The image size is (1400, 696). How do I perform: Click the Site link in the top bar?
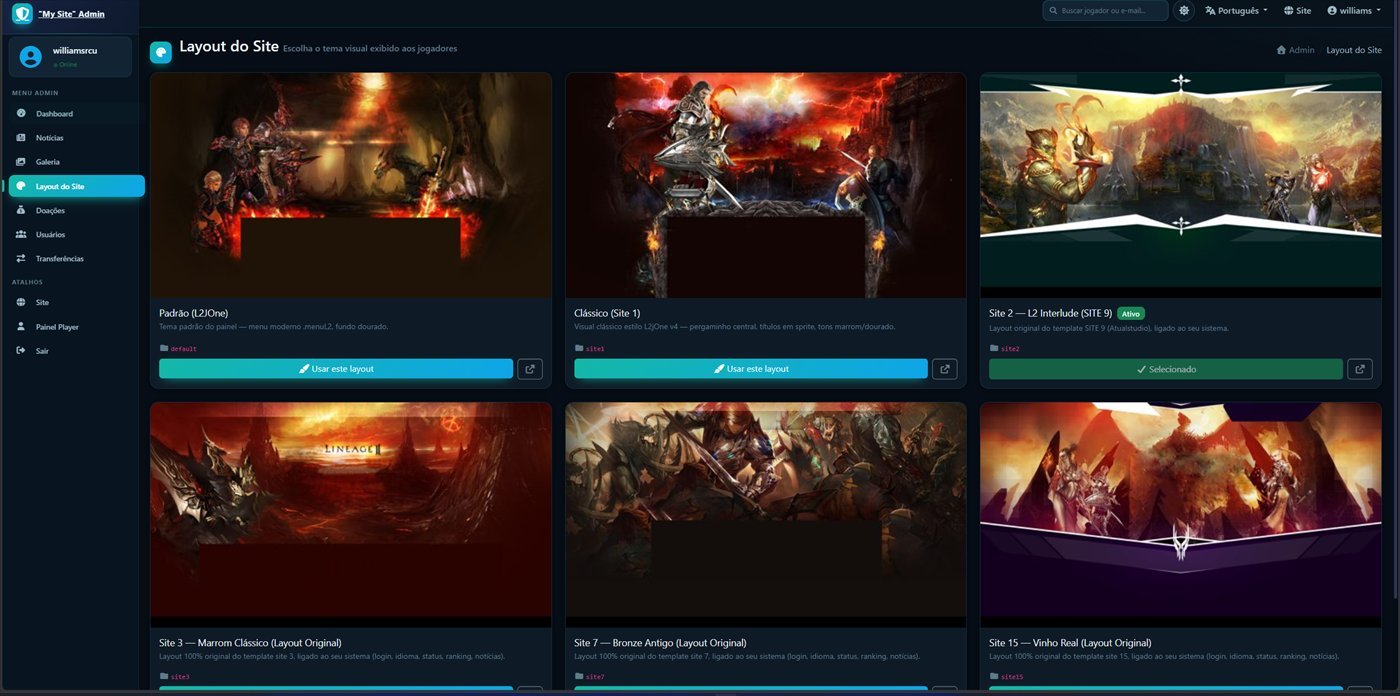click(1297, 10)
